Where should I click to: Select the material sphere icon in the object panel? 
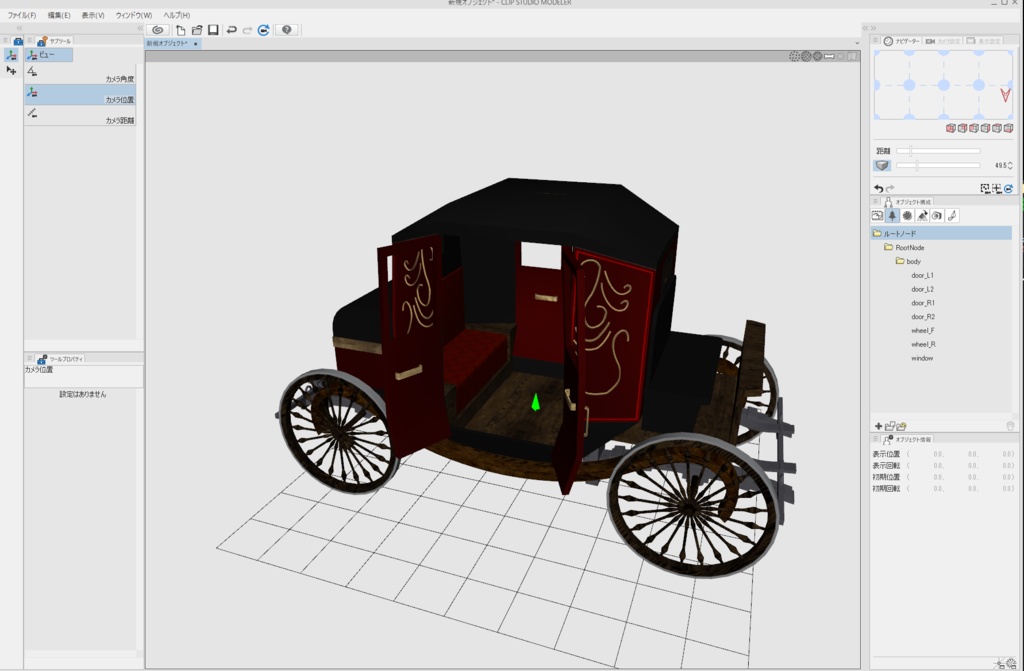pyautogui.click(x=908, y=215)
